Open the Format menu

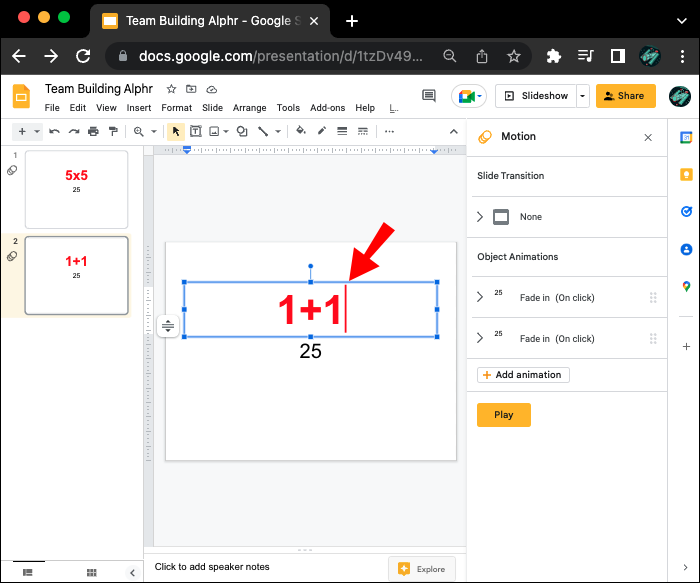coord(176,108)
